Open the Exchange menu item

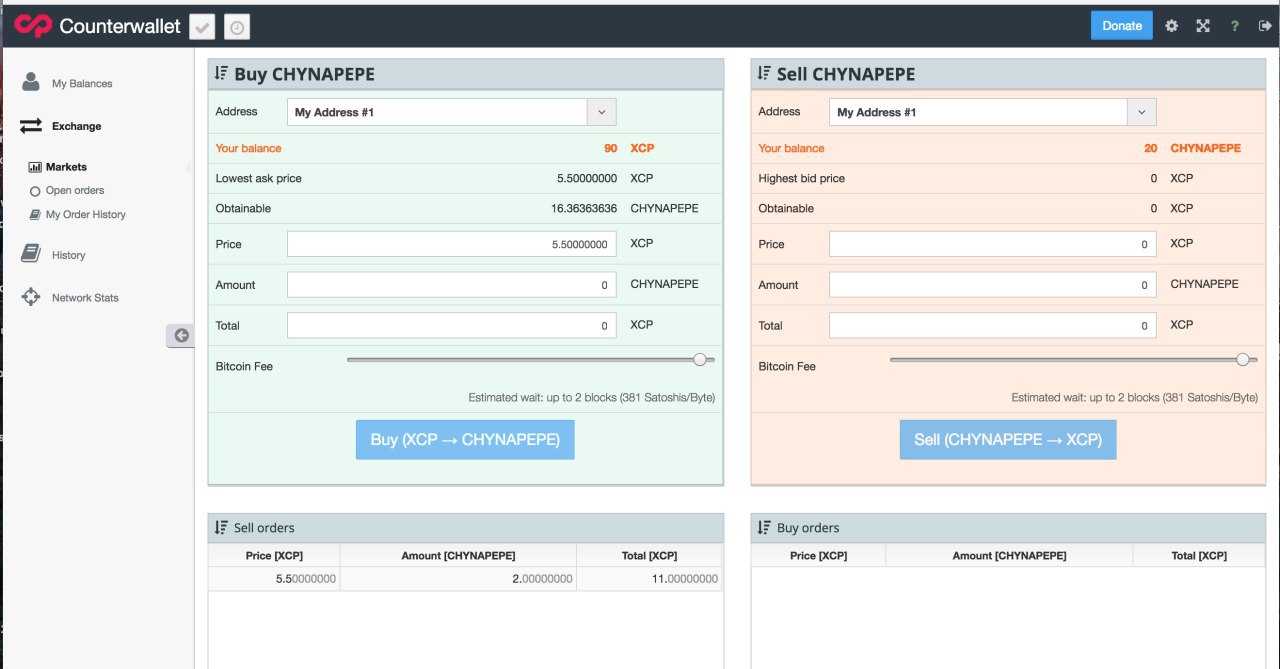77,126
